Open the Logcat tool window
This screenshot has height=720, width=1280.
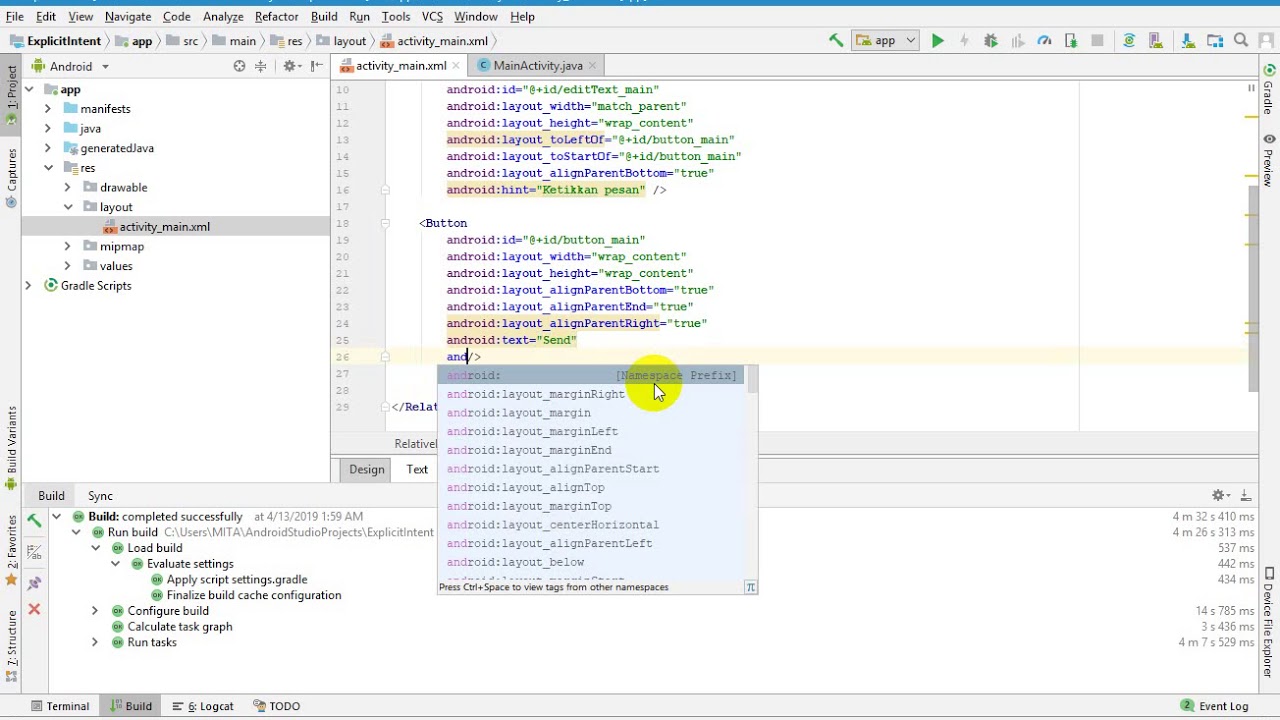pos(203,706)
